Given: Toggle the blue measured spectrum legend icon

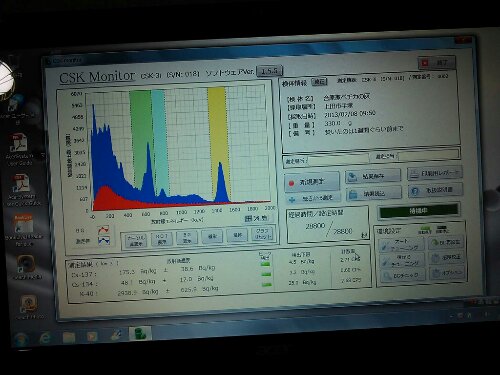Looking at the screenshot, I should [104, 240].
